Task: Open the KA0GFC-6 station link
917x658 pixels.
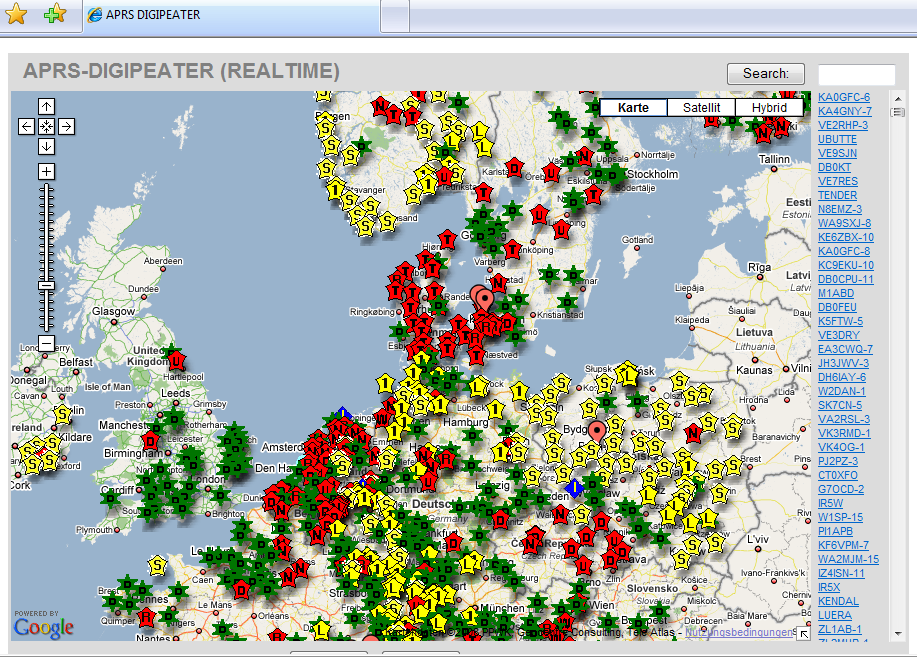Action: (x=843, y=97)
